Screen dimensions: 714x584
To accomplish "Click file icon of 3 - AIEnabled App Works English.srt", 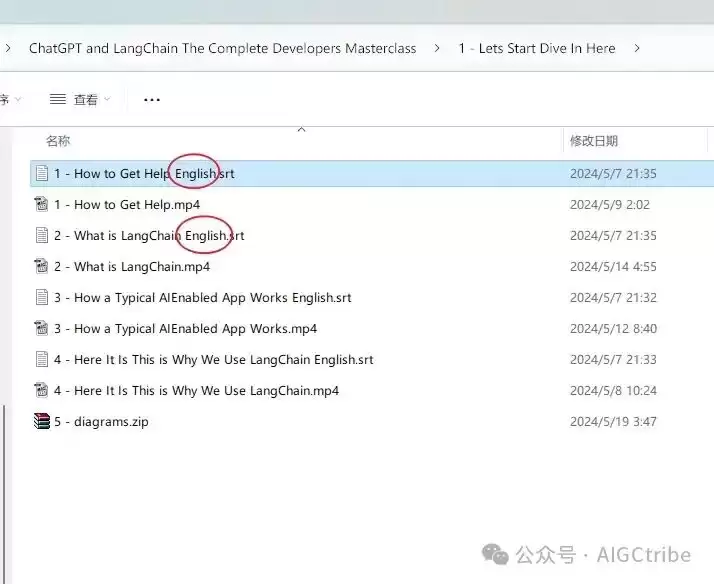I will 42,297.
